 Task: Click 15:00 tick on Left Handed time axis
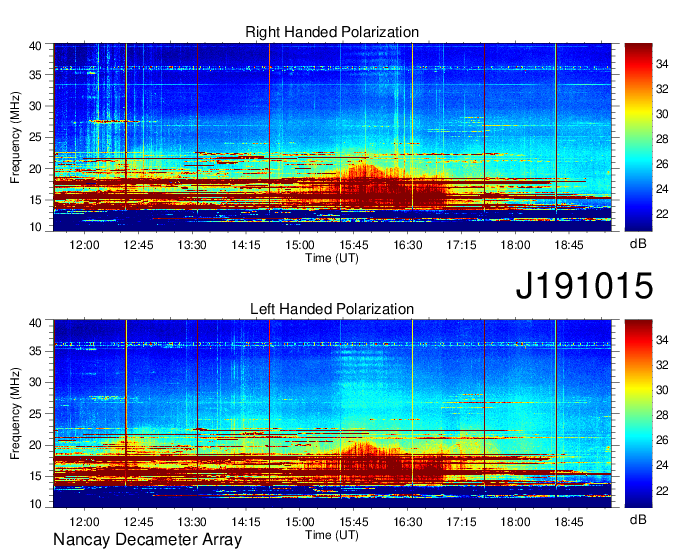coord(300,522)
